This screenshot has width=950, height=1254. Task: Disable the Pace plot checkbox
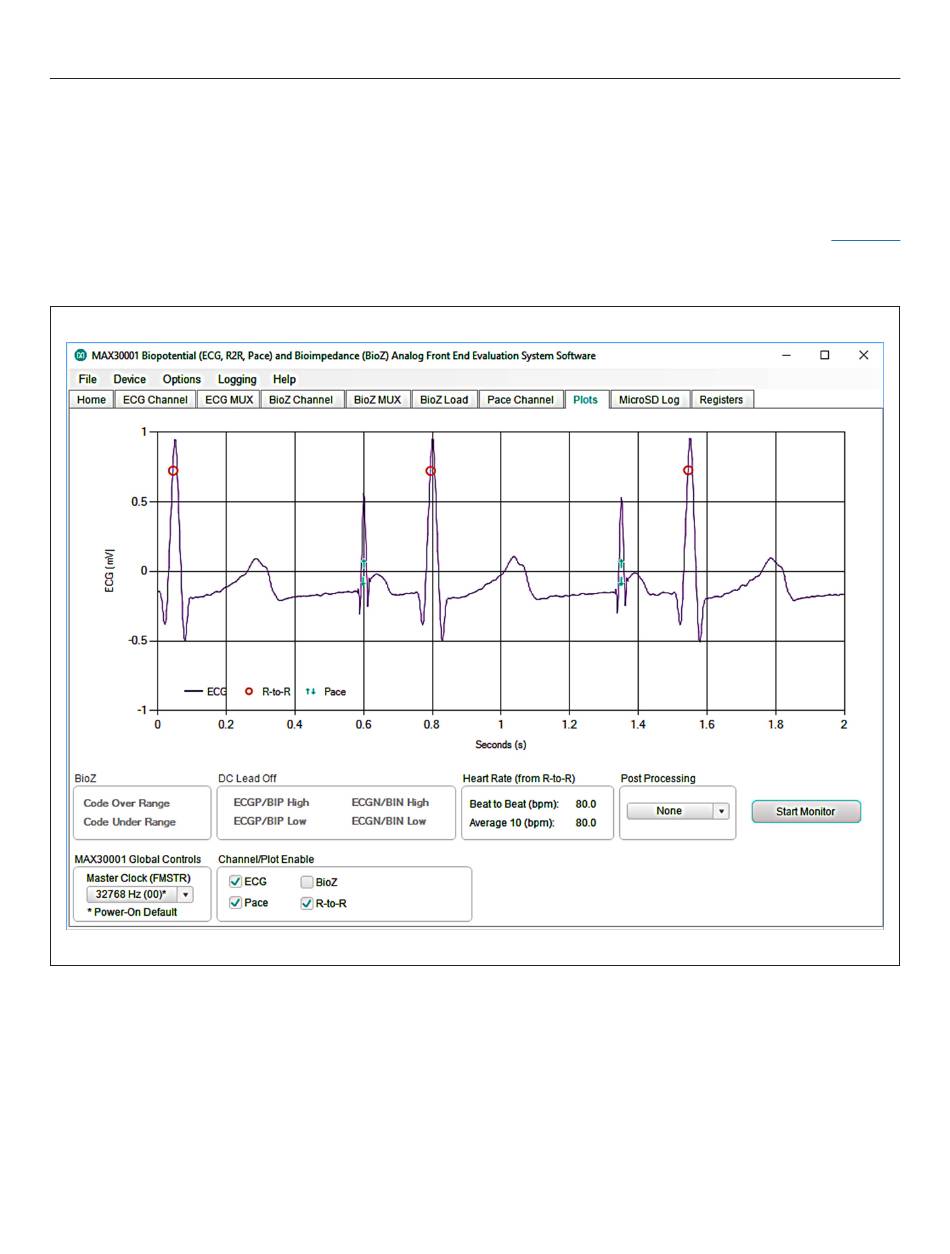click(x=236, y=903)
